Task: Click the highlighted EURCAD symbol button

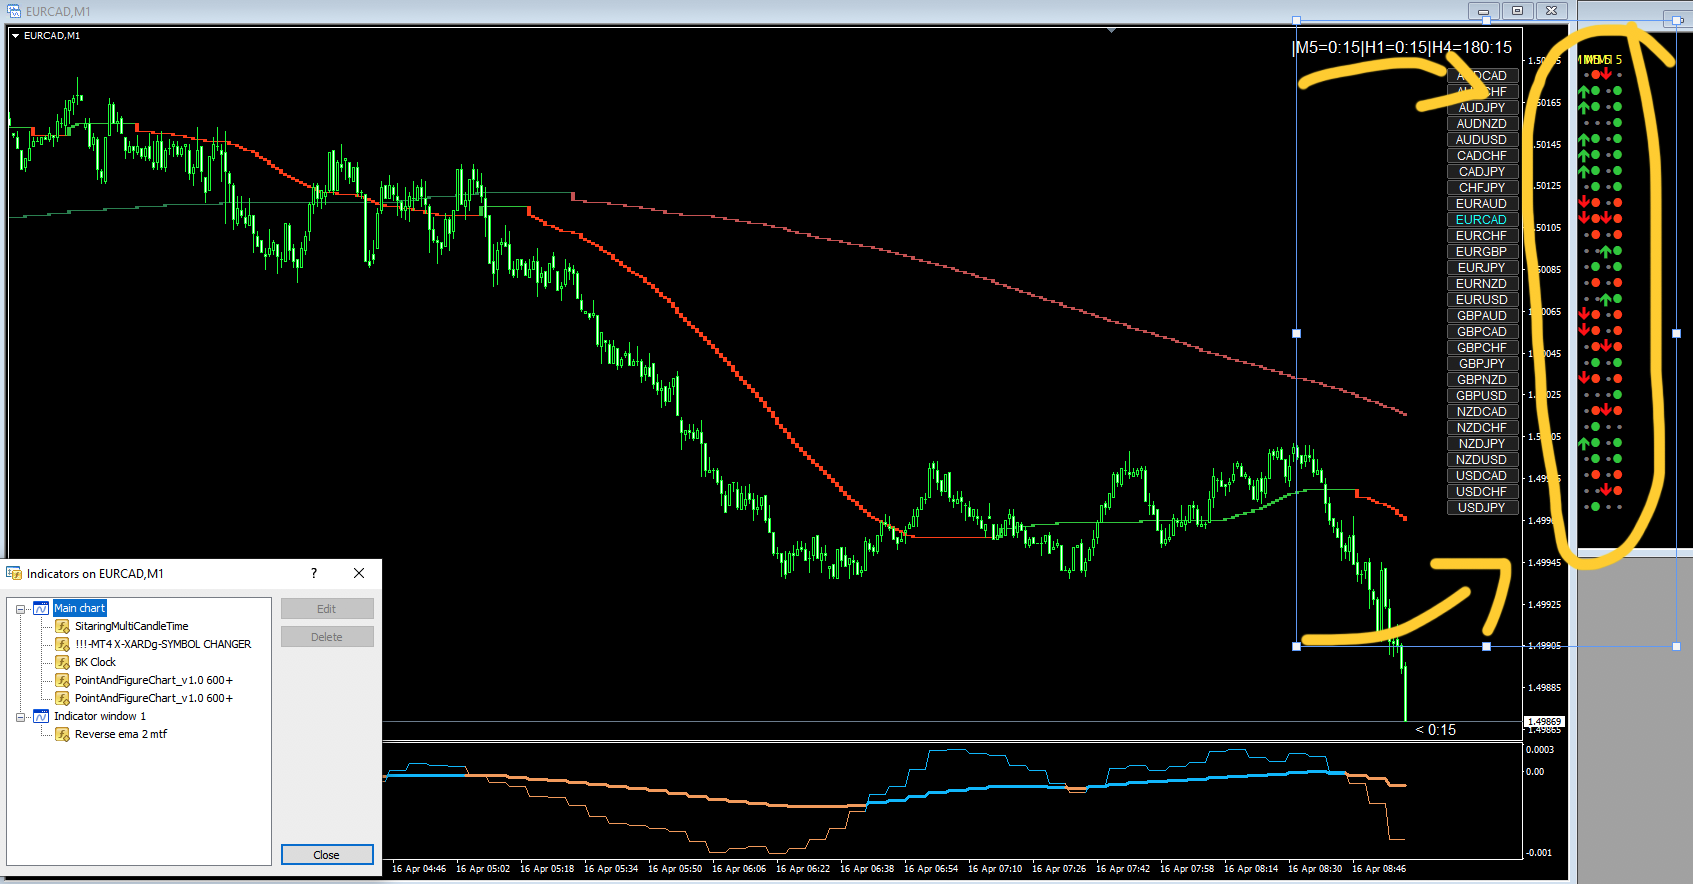Action: coord(1482,220)
